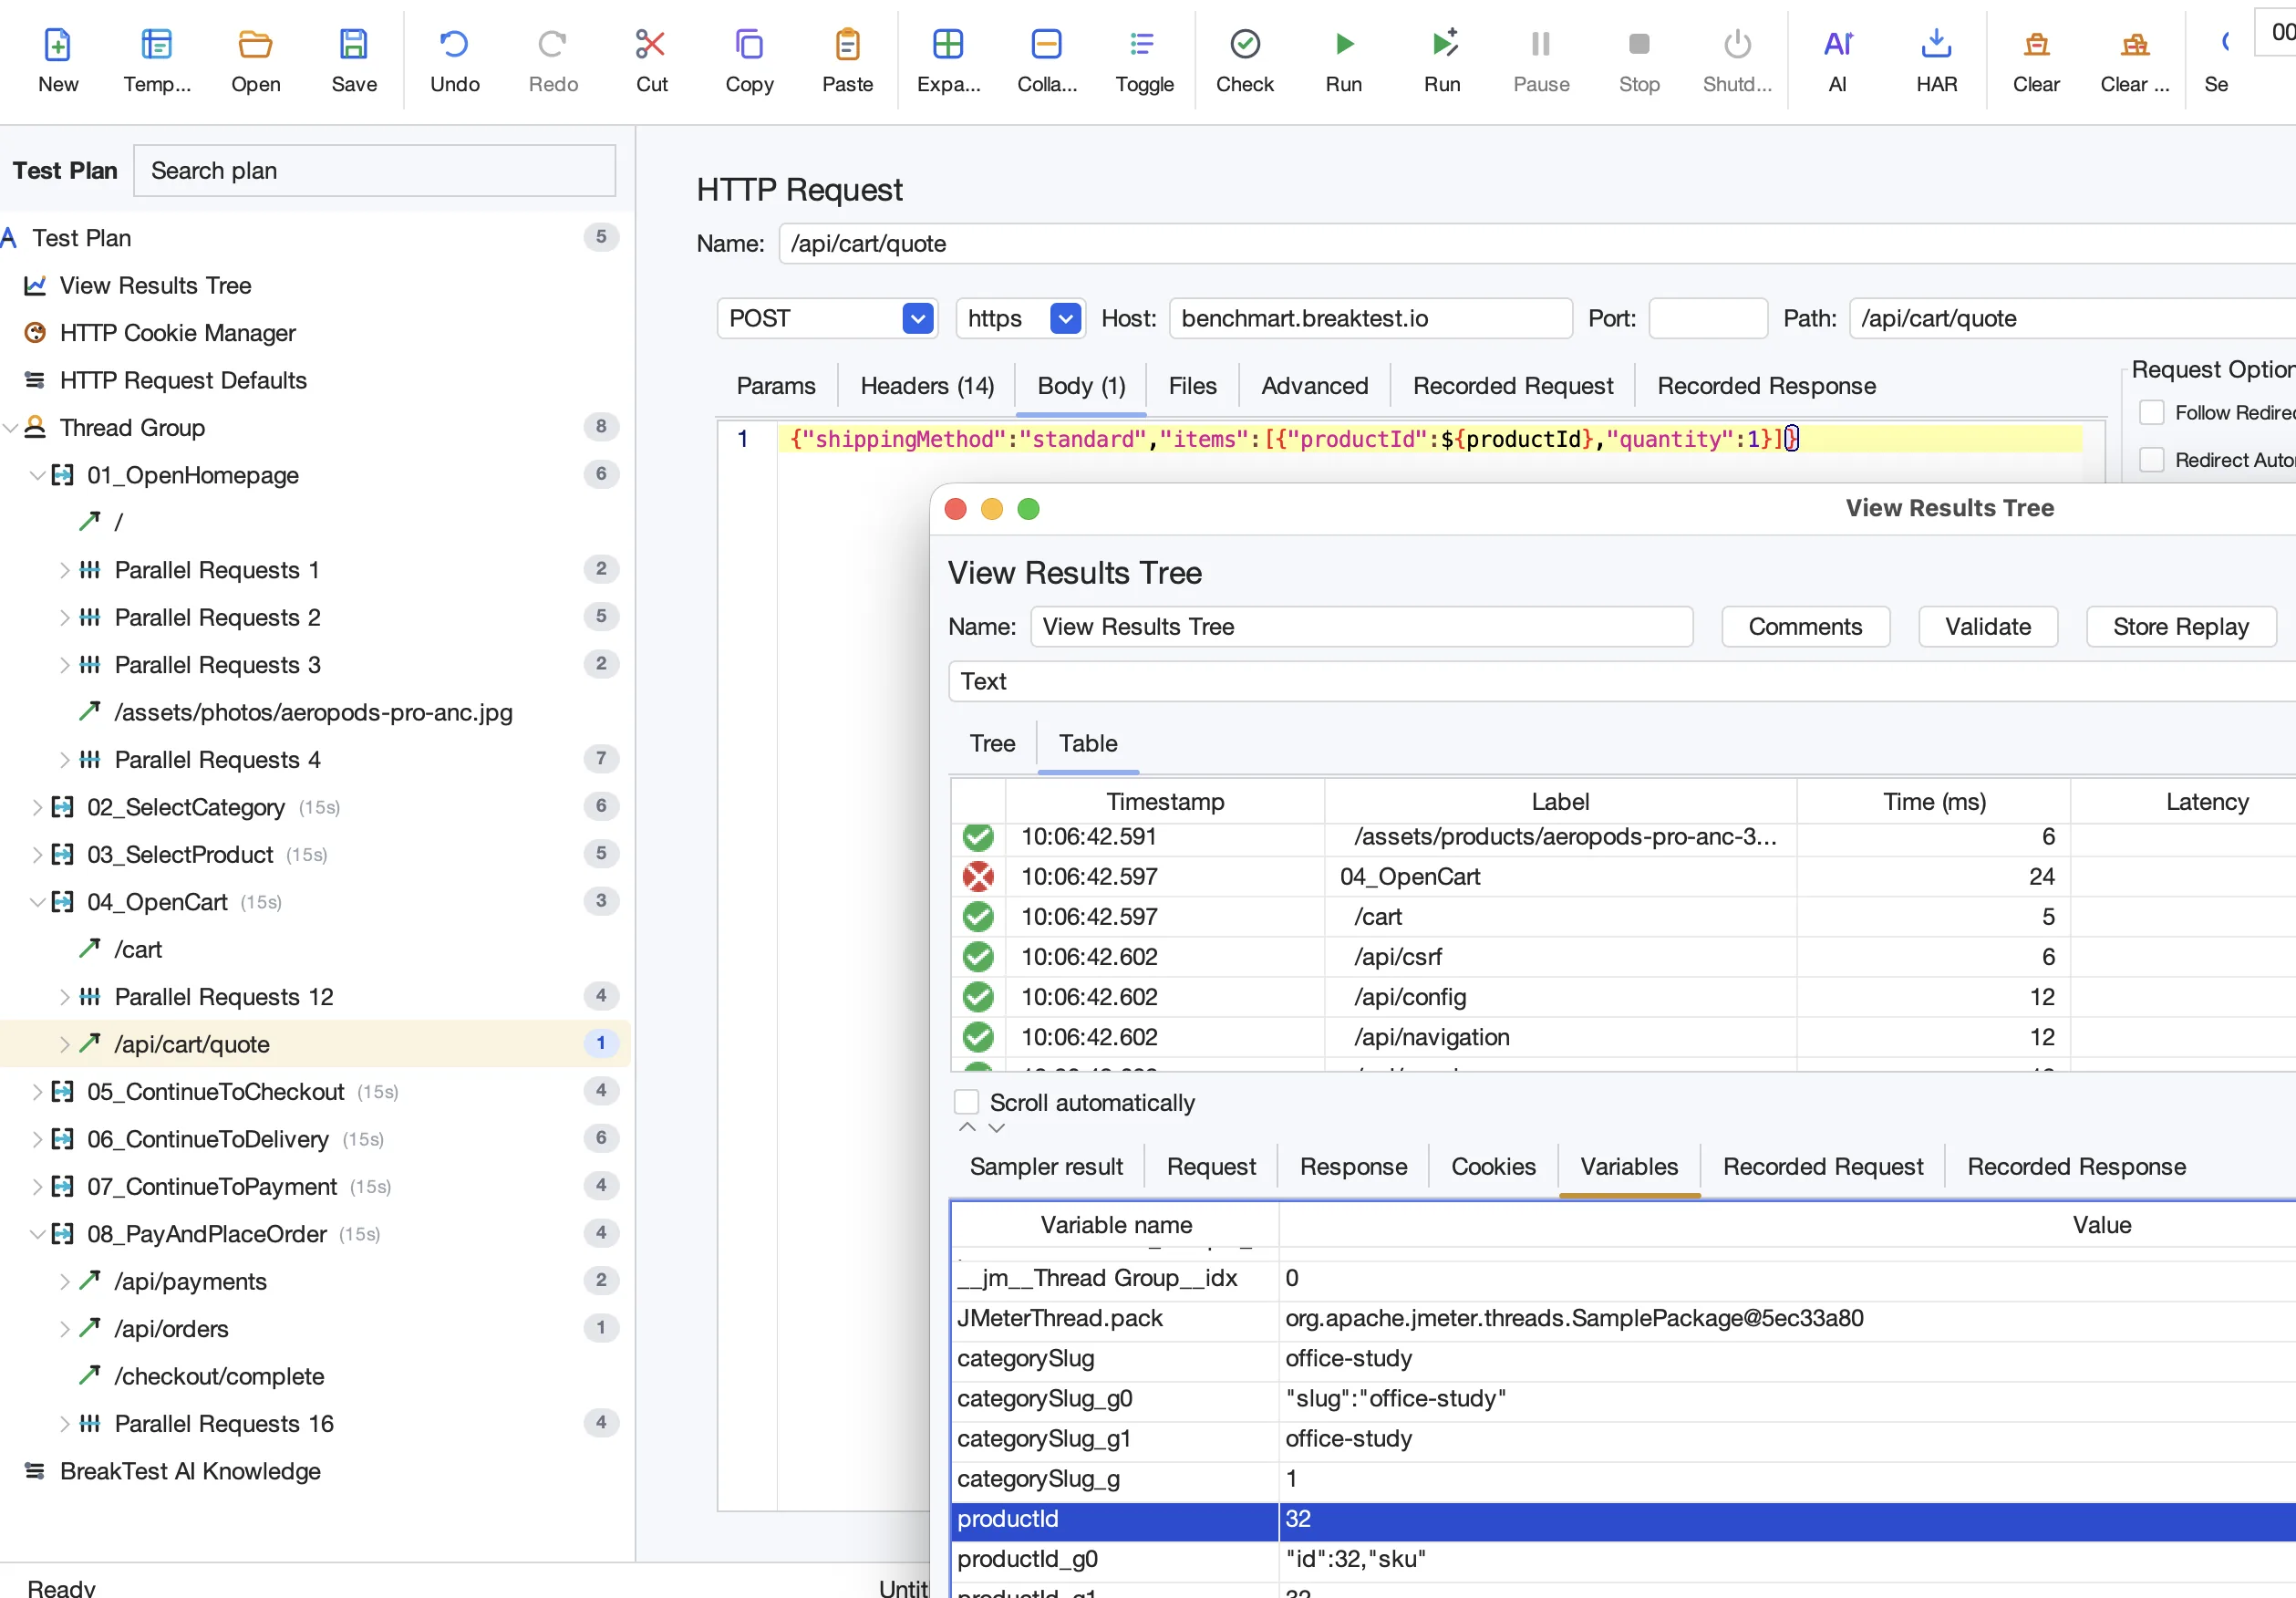Click the New toolbar icon
Screen dimensions: 2296x1598
coord(58,45)
